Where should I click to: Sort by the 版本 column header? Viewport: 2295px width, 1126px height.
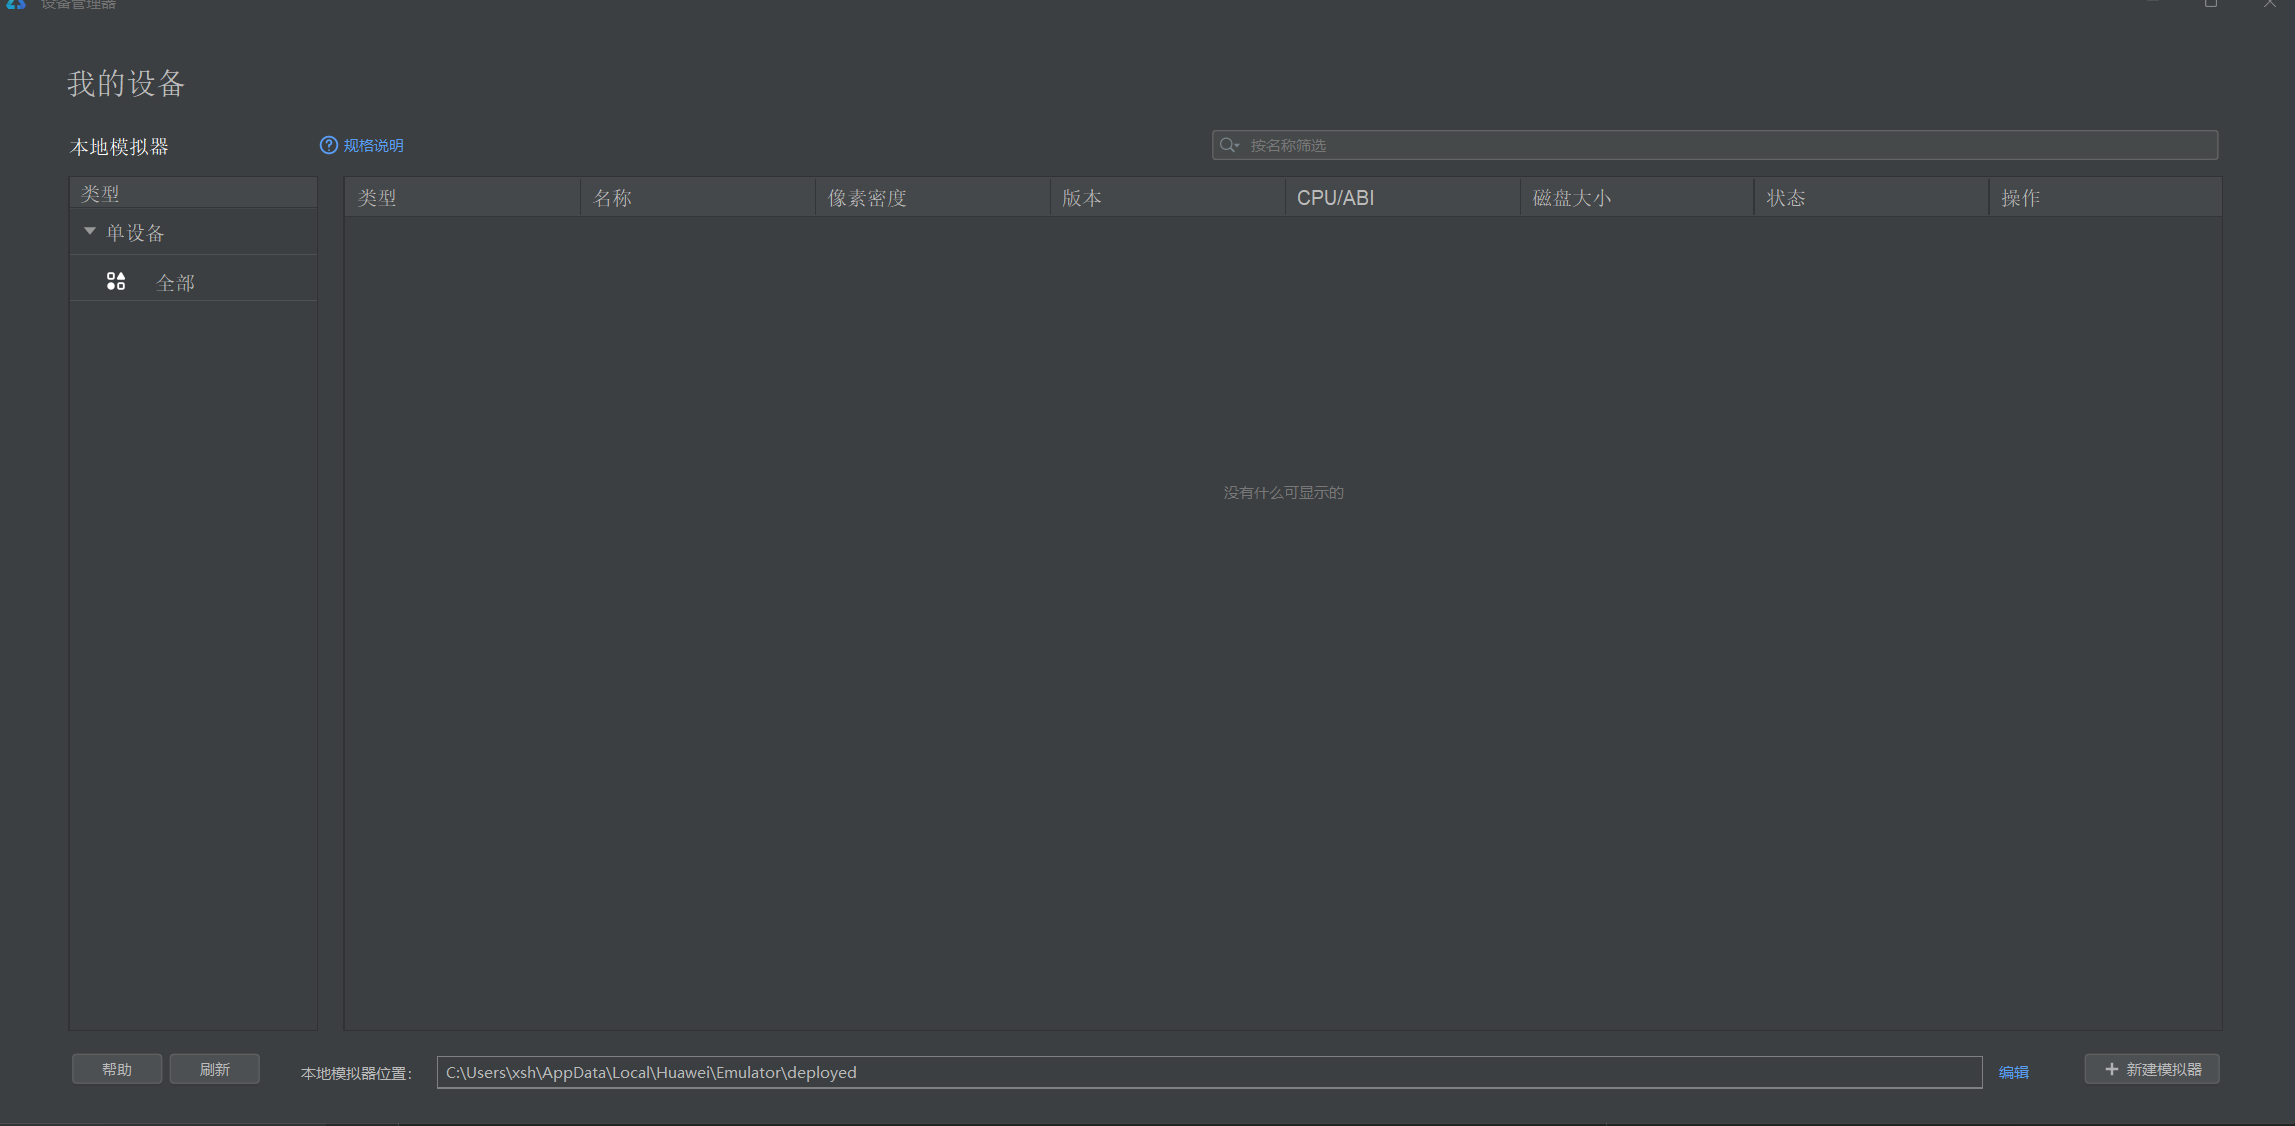pos(1167,198)
